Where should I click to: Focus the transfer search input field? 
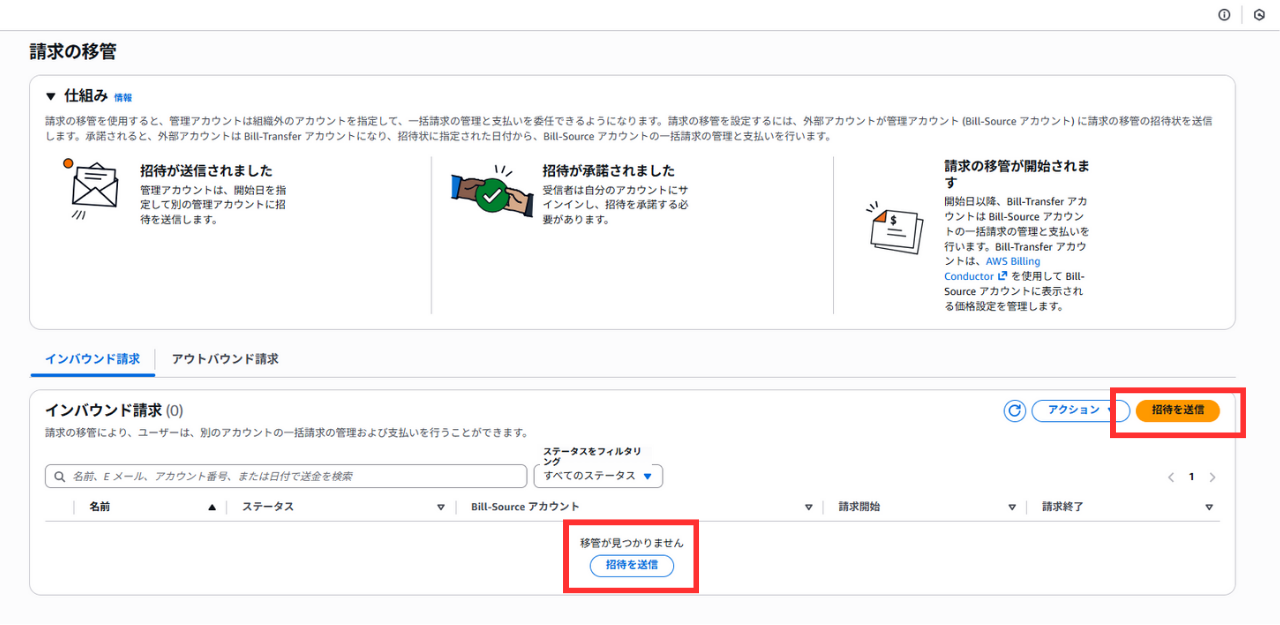click(290, 476)
